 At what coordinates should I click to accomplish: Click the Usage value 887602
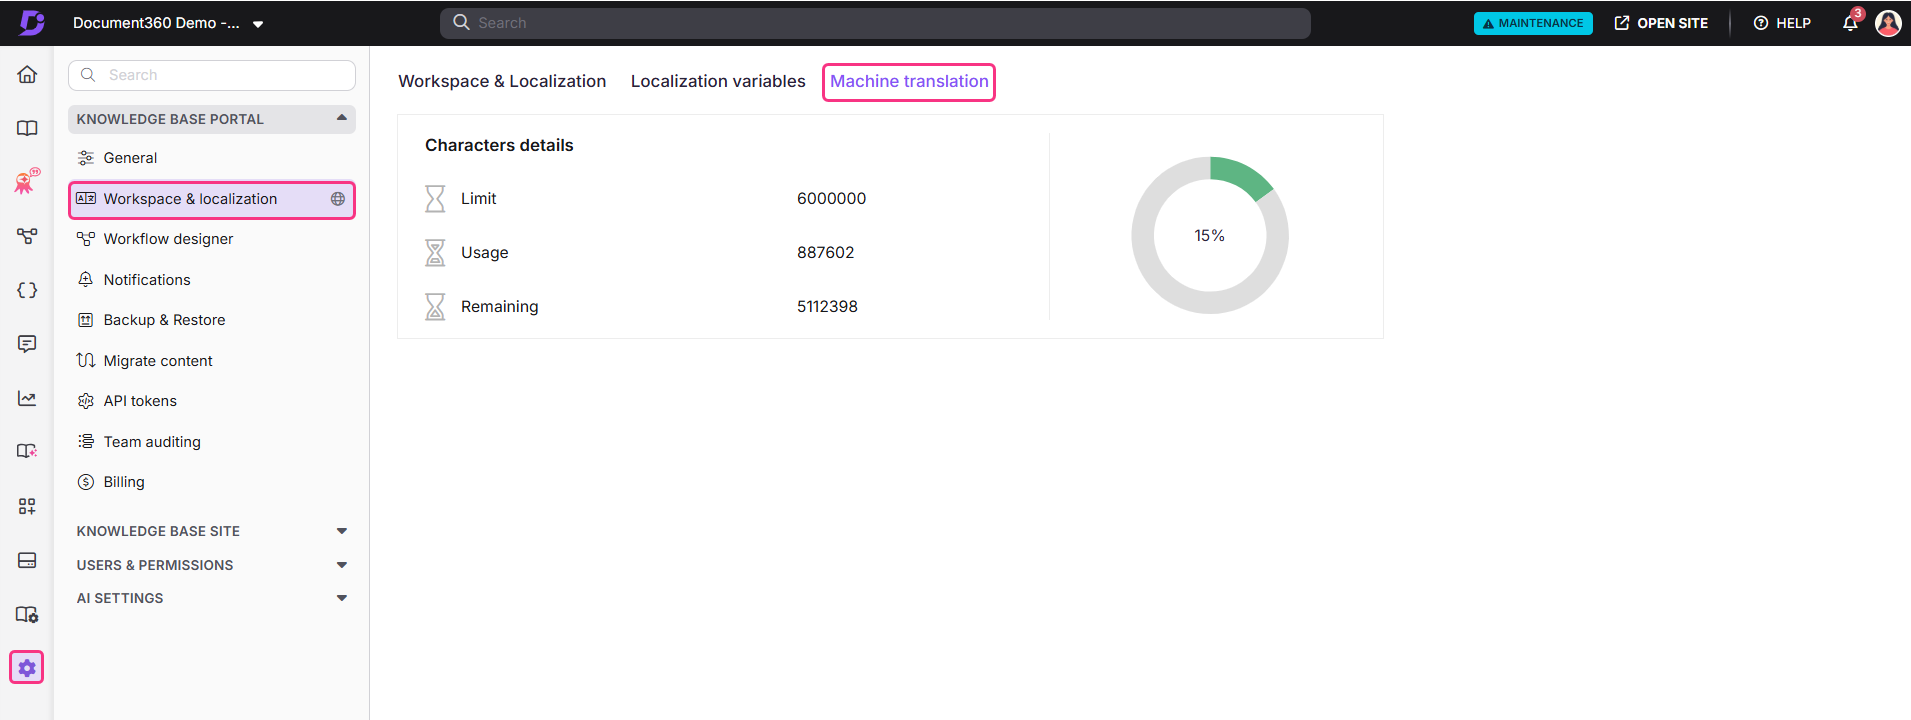click(x=825, y=253)
